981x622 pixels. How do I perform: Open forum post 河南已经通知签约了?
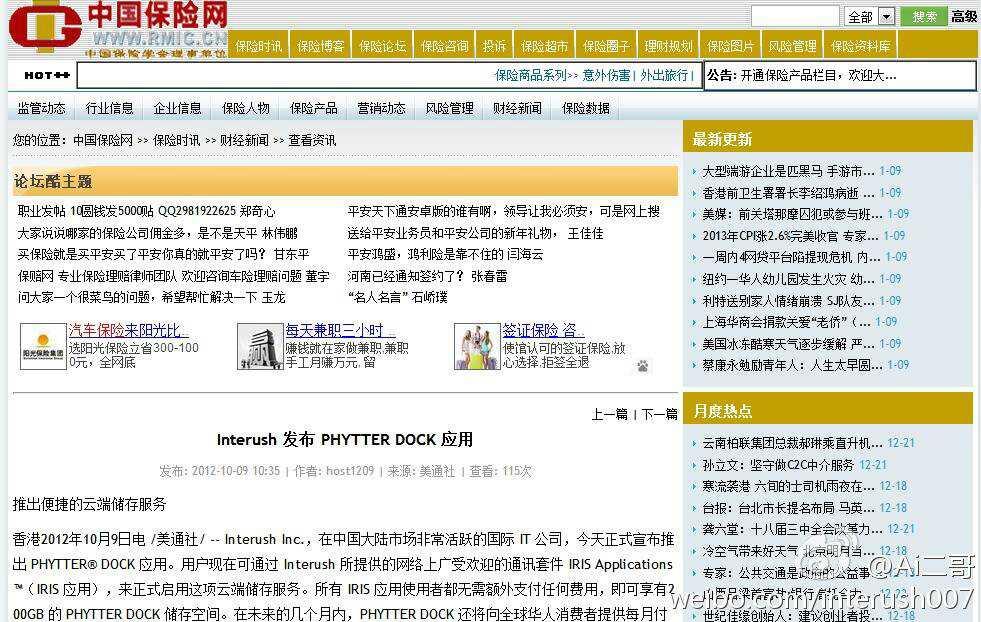pyautogui.click(x=427, y=276)
